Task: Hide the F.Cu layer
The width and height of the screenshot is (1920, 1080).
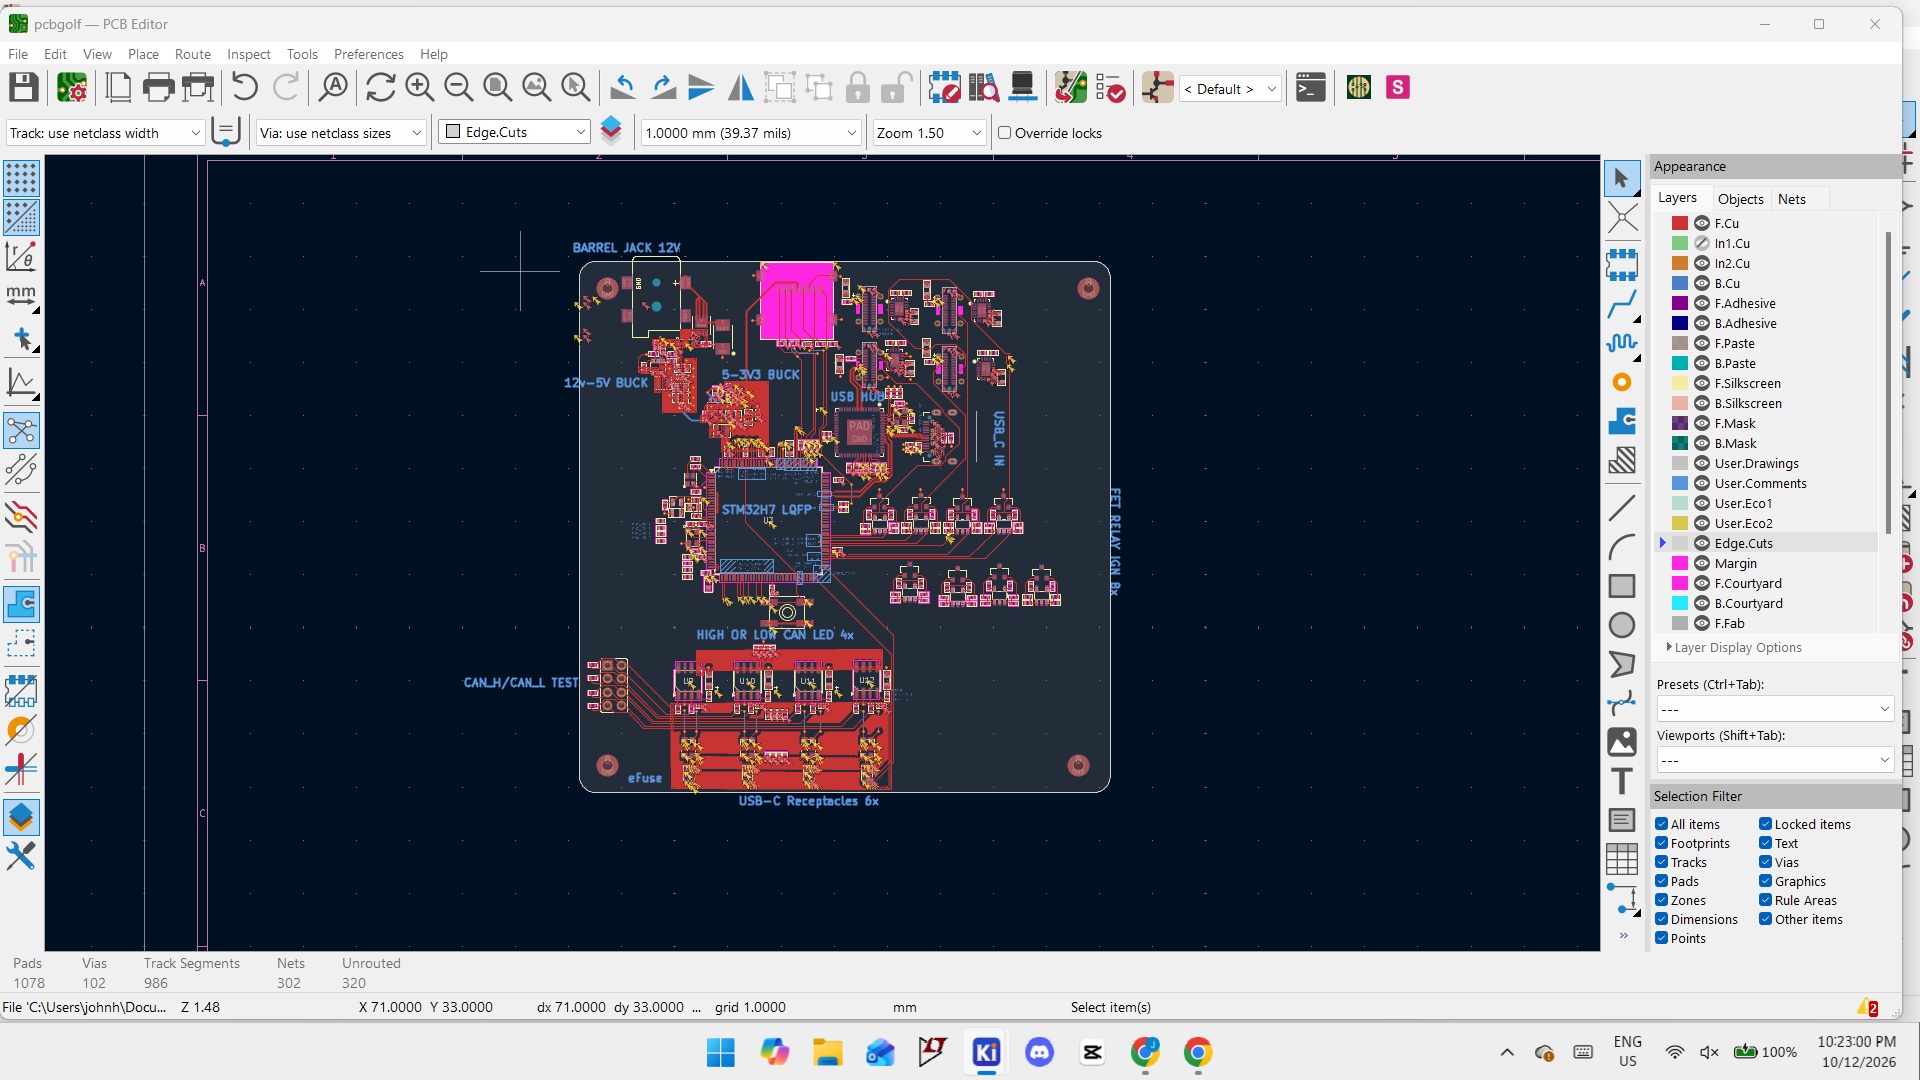Action: point(1702,223)
